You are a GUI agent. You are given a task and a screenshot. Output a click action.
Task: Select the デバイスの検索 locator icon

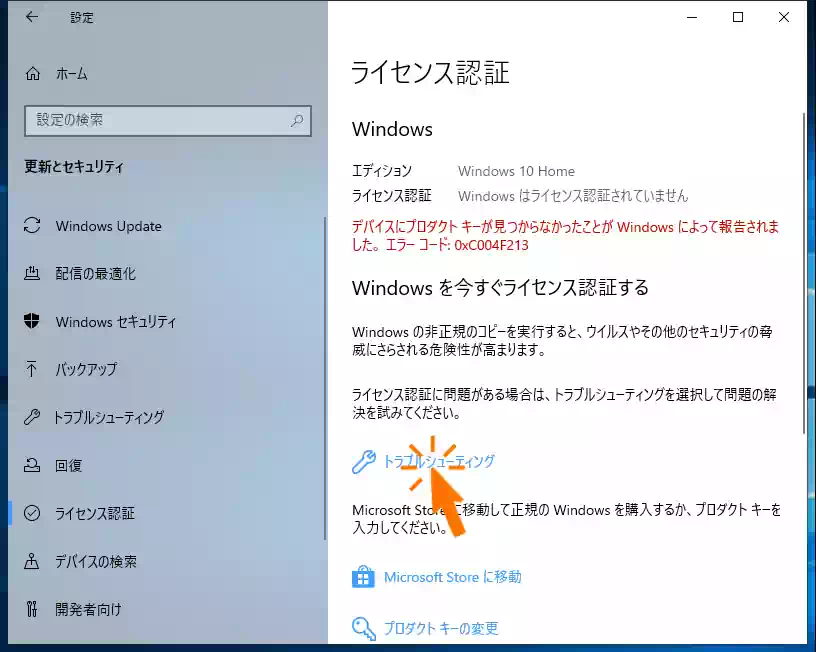point(32,561)
